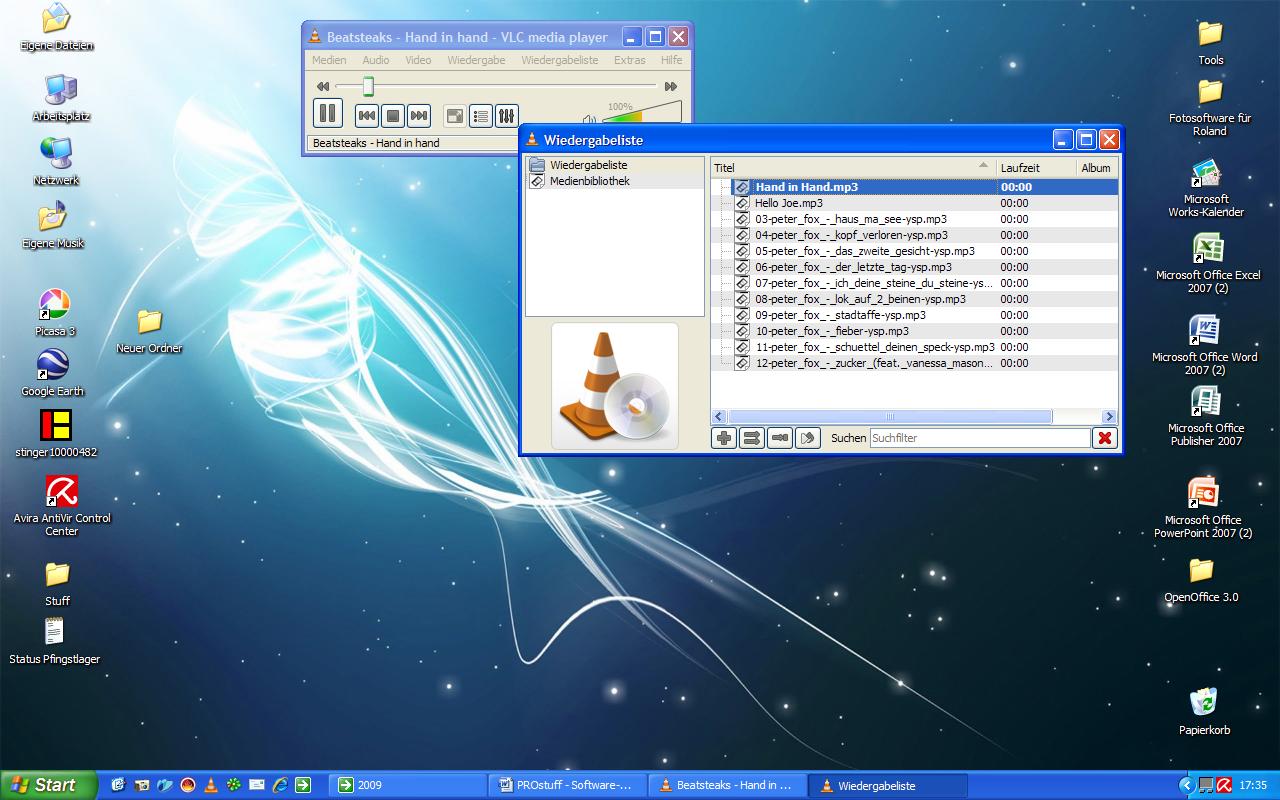Toggle playlist view icon in VLC player
The height and width of the screenshot is (800, 1280).
481,116
